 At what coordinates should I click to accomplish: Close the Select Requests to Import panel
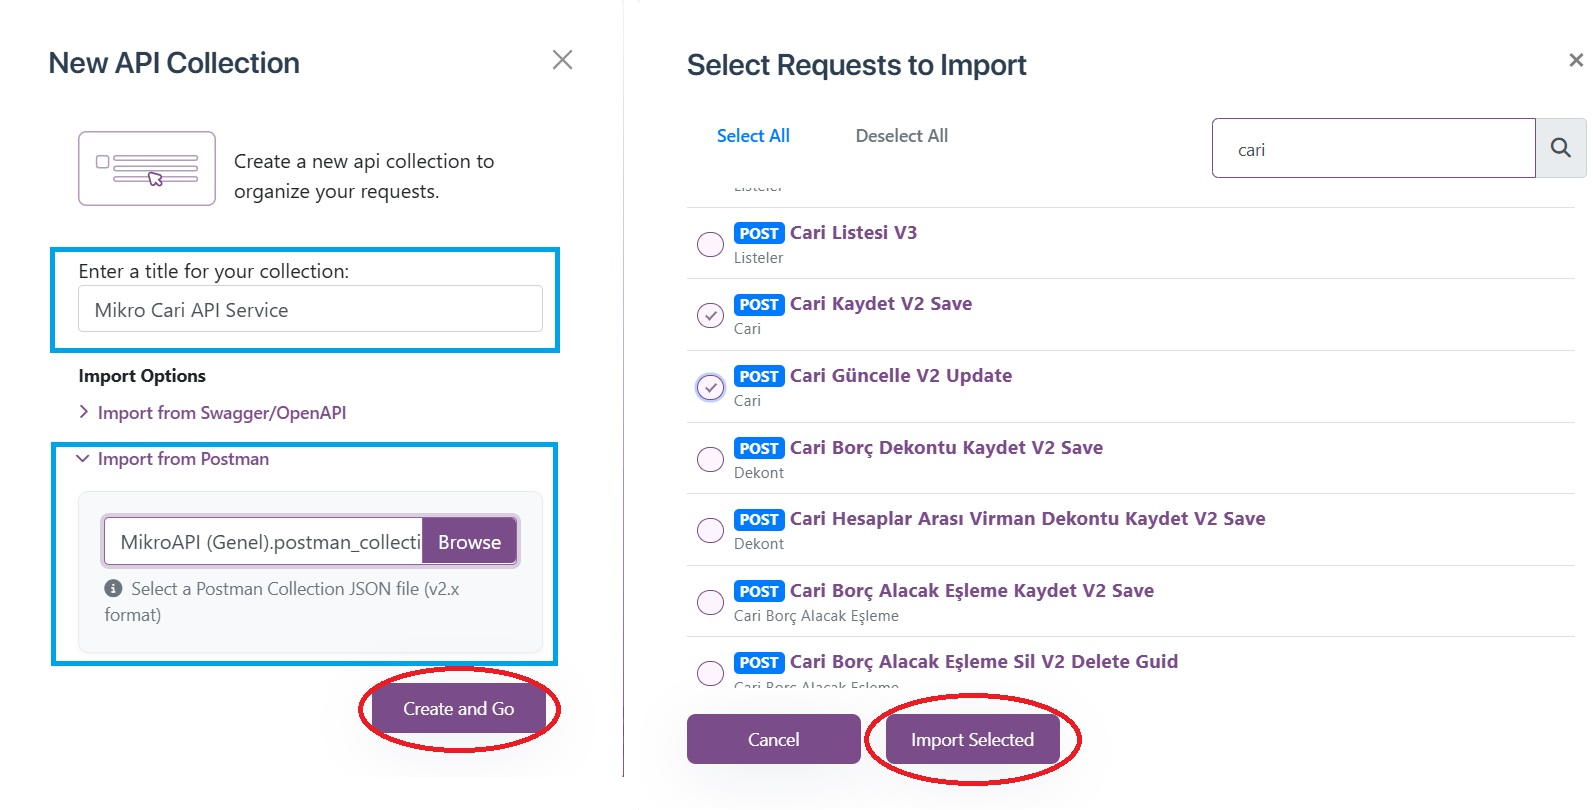point(1576,60)
